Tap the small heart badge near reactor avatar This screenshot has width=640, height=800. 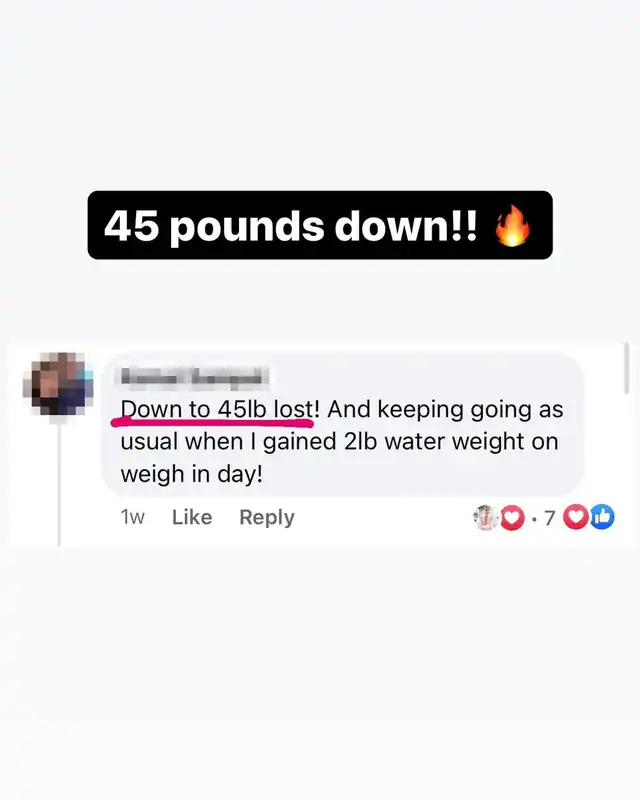(x=512, y=518)
